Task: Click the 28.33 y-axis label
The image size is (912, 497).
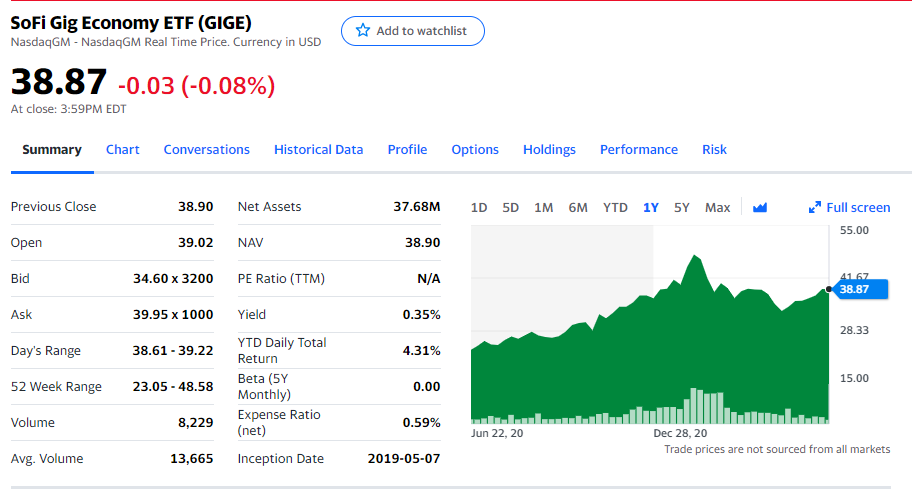Action: 854,331
